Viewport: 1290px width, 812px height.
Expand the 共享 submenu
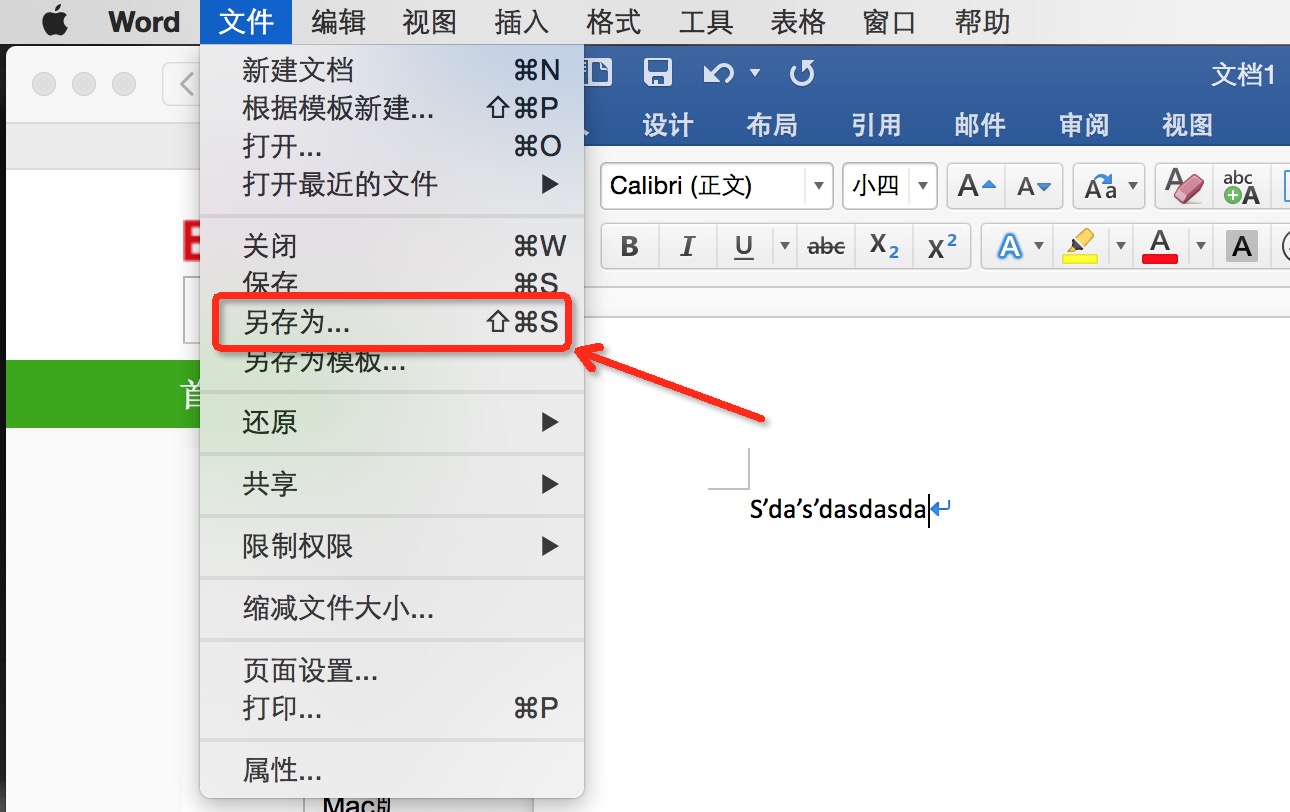[x=549, y=484]
